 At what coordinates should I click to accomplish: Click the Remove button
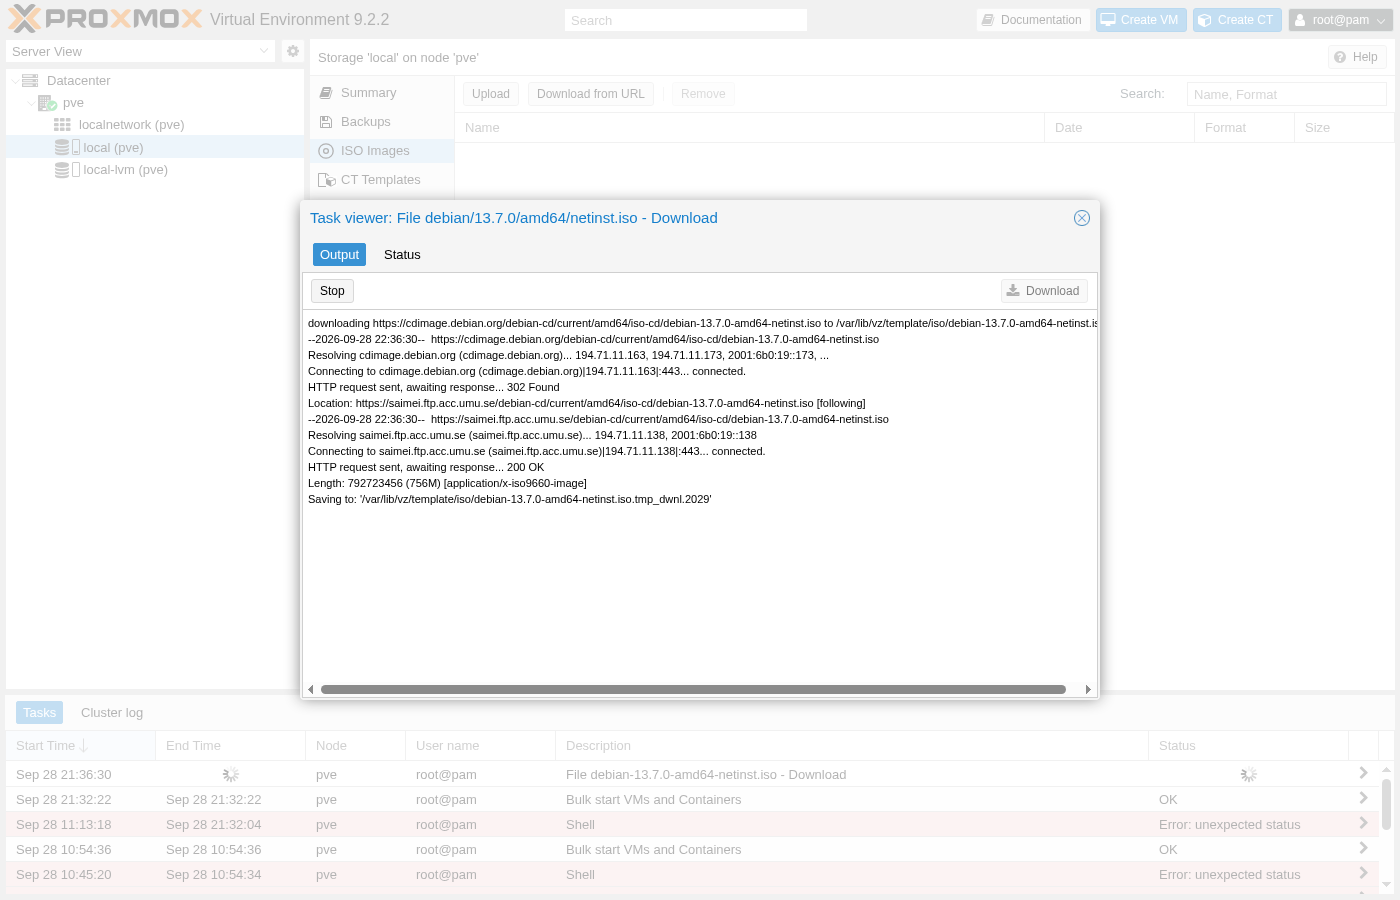coord(703,94)
